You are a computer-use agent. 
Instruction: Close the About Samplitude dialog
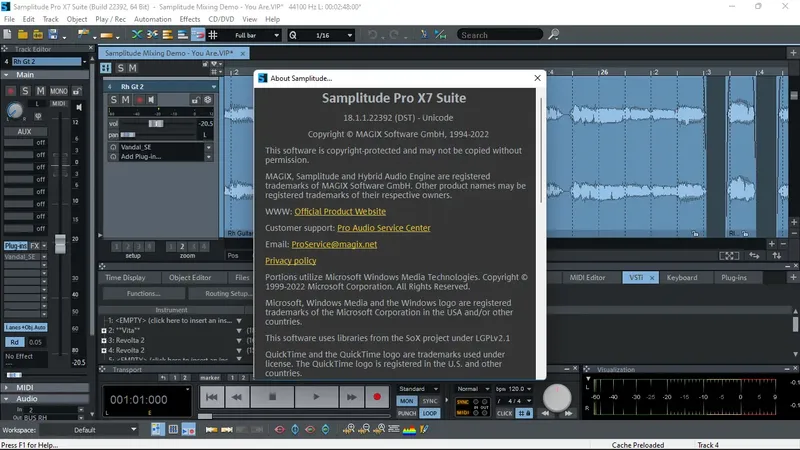coord(537,78)
